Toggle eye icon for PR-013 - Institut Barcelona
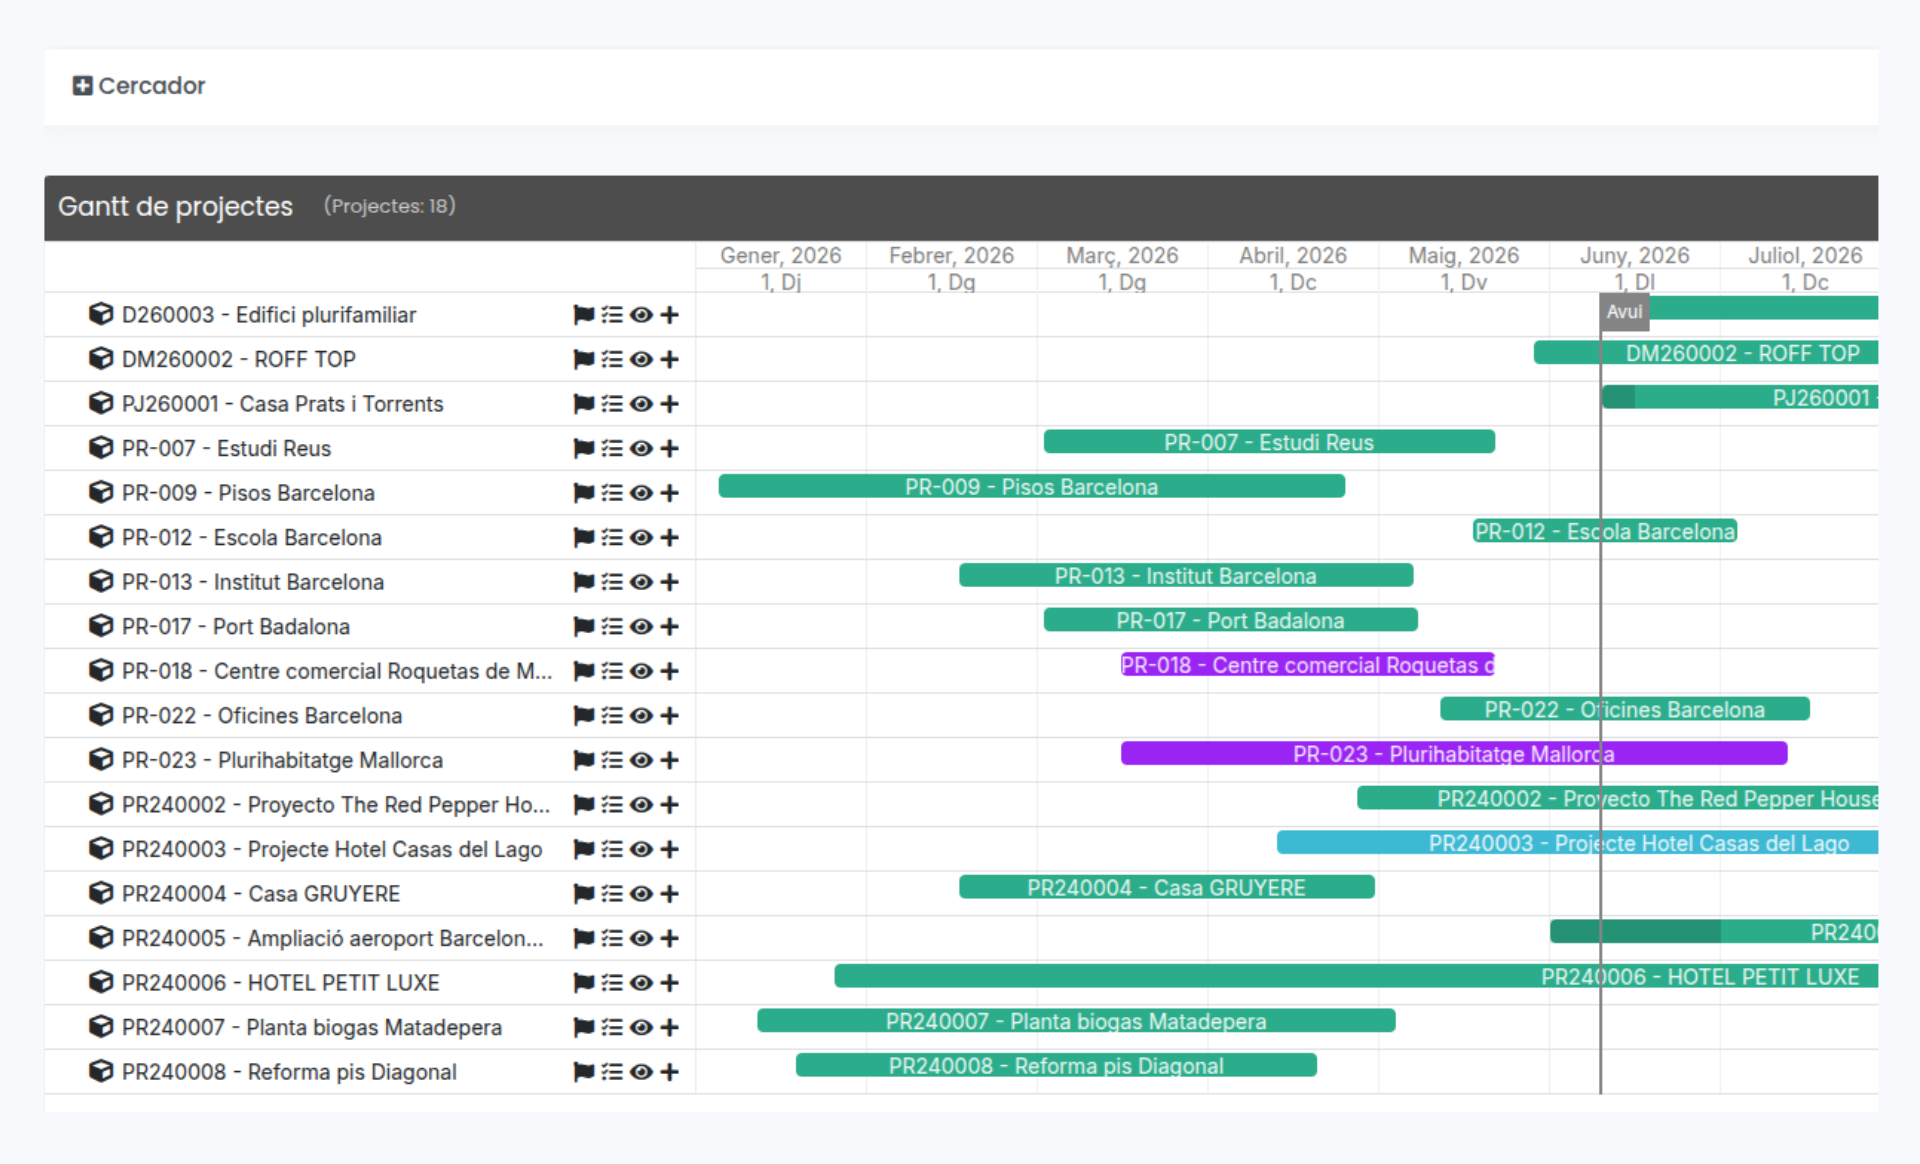This screenshot has height=1164, width=1920. (x=641, y=582)
